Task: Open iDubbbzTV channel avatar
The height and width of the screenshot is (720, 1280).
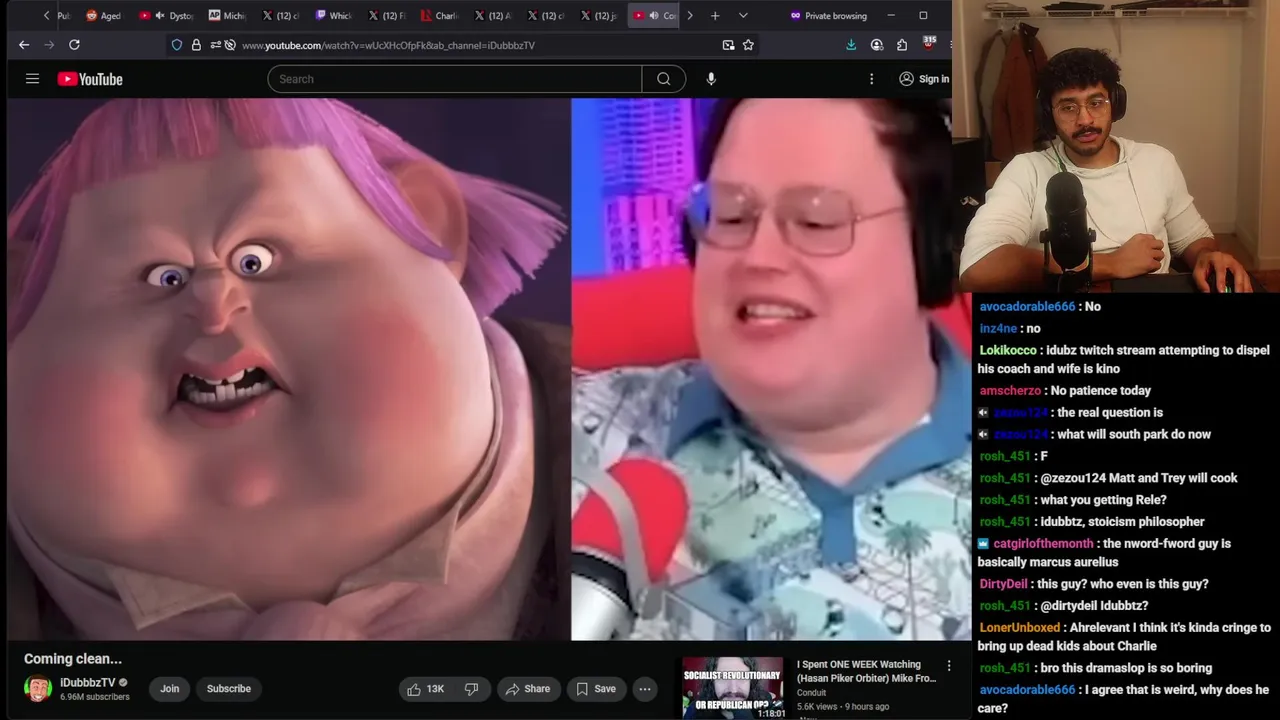Action: click(38, 689)
